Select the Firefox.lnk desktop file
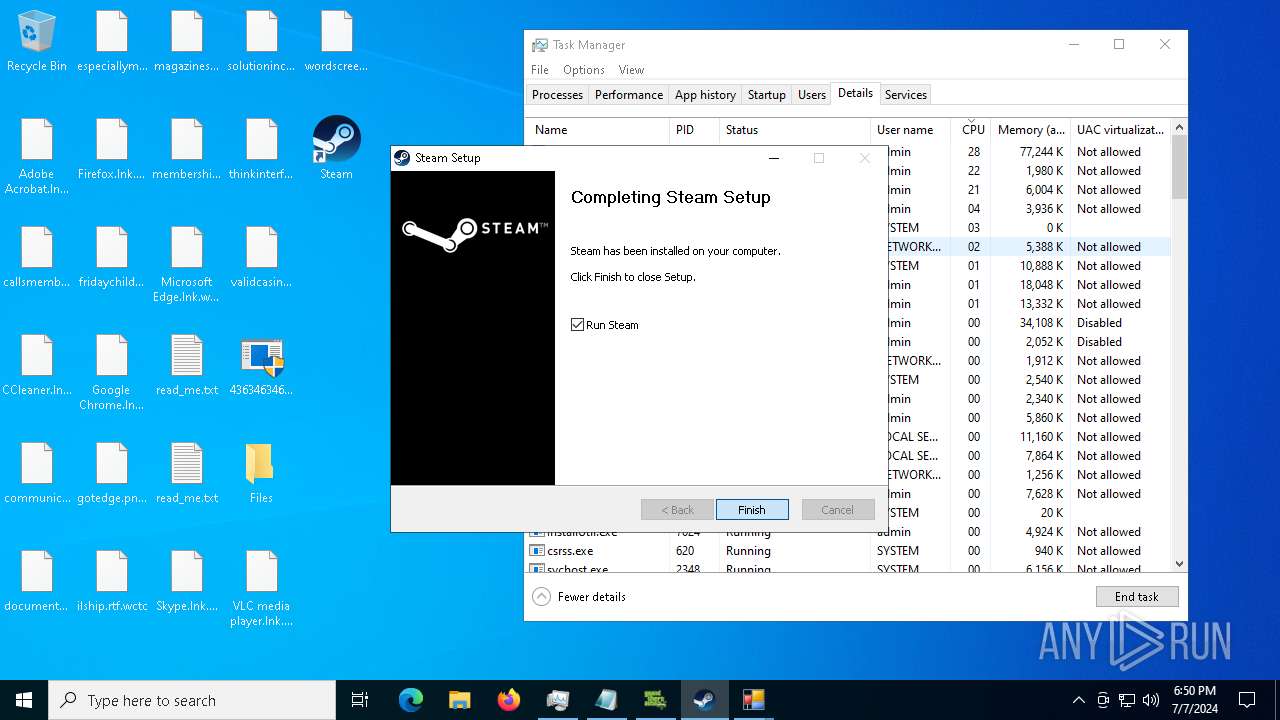Image resolution: width=1280 pixels, height=720 pixels. [111, 149]
